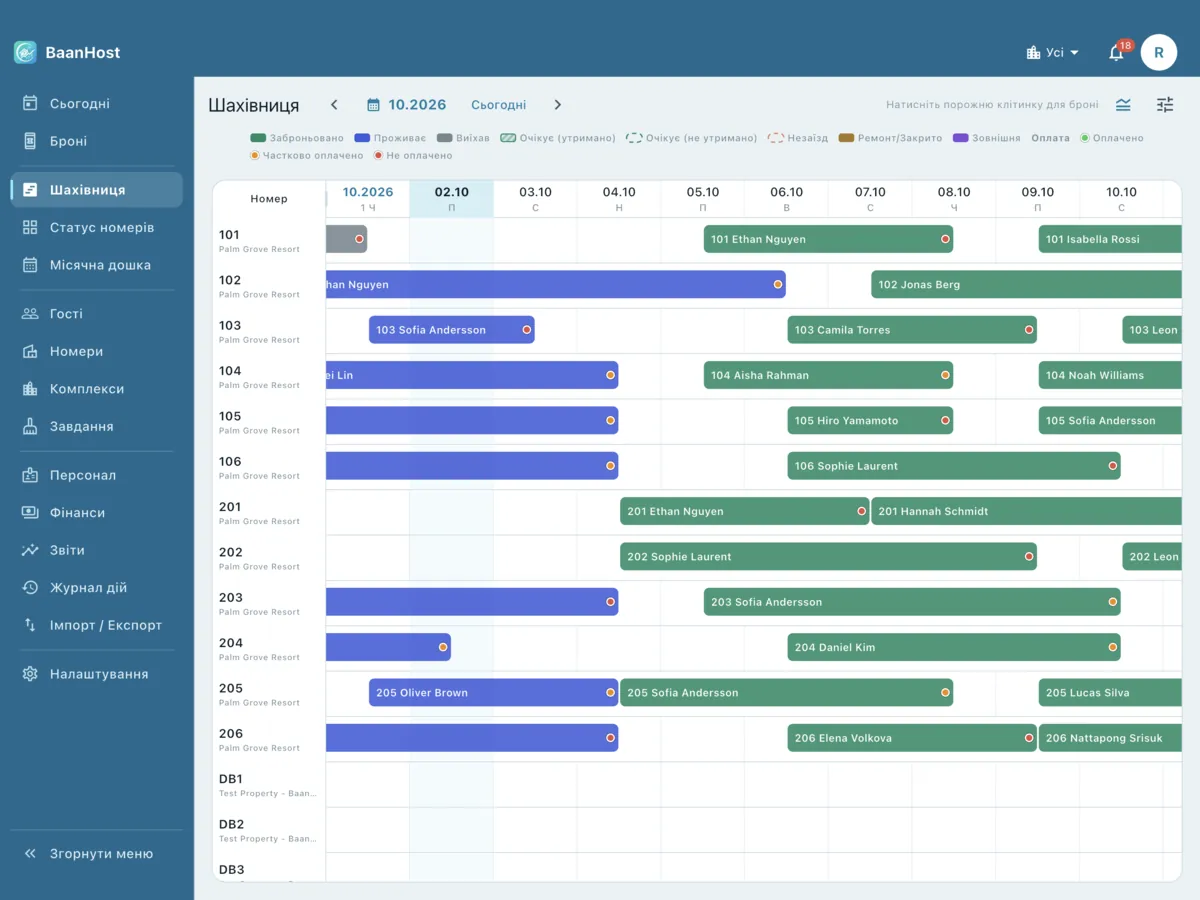Open notifications bell with 18 badge
The width and height of the screenshot is (1200, 900).
(x=1117, y=52)
